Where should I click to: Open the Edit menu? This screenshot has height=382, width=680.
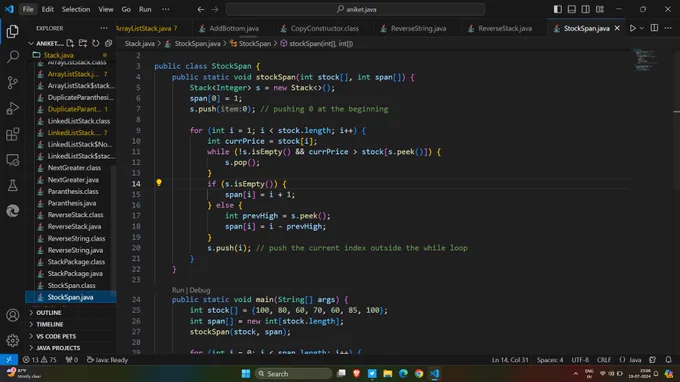tap(48, 9)
